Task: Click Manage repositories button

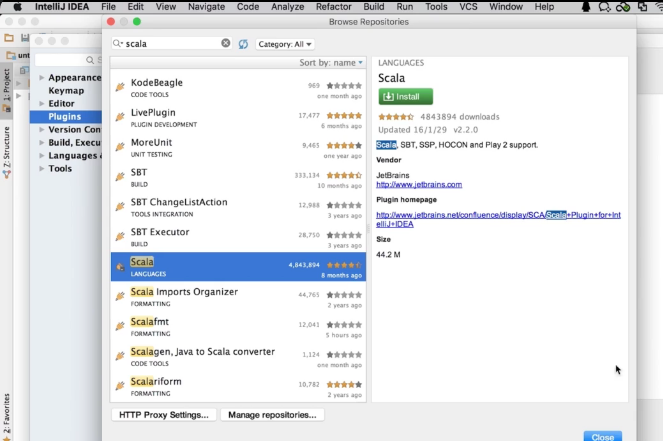Action: click(272, 415)
